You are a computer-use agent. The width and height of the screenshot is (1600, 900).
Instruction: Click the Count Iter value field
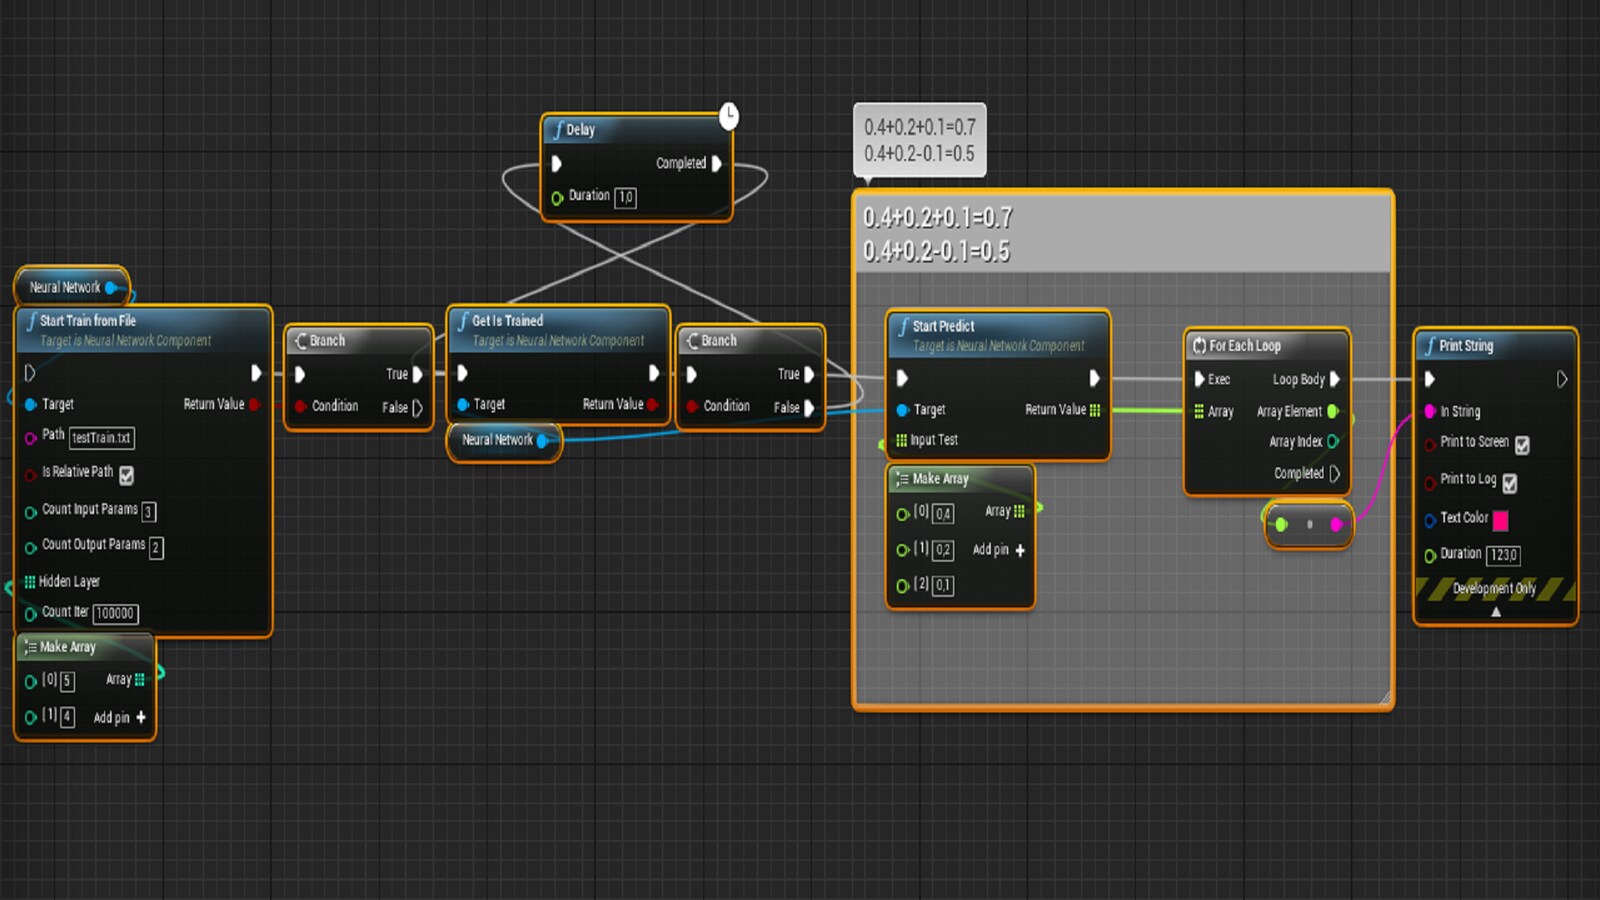115,613
